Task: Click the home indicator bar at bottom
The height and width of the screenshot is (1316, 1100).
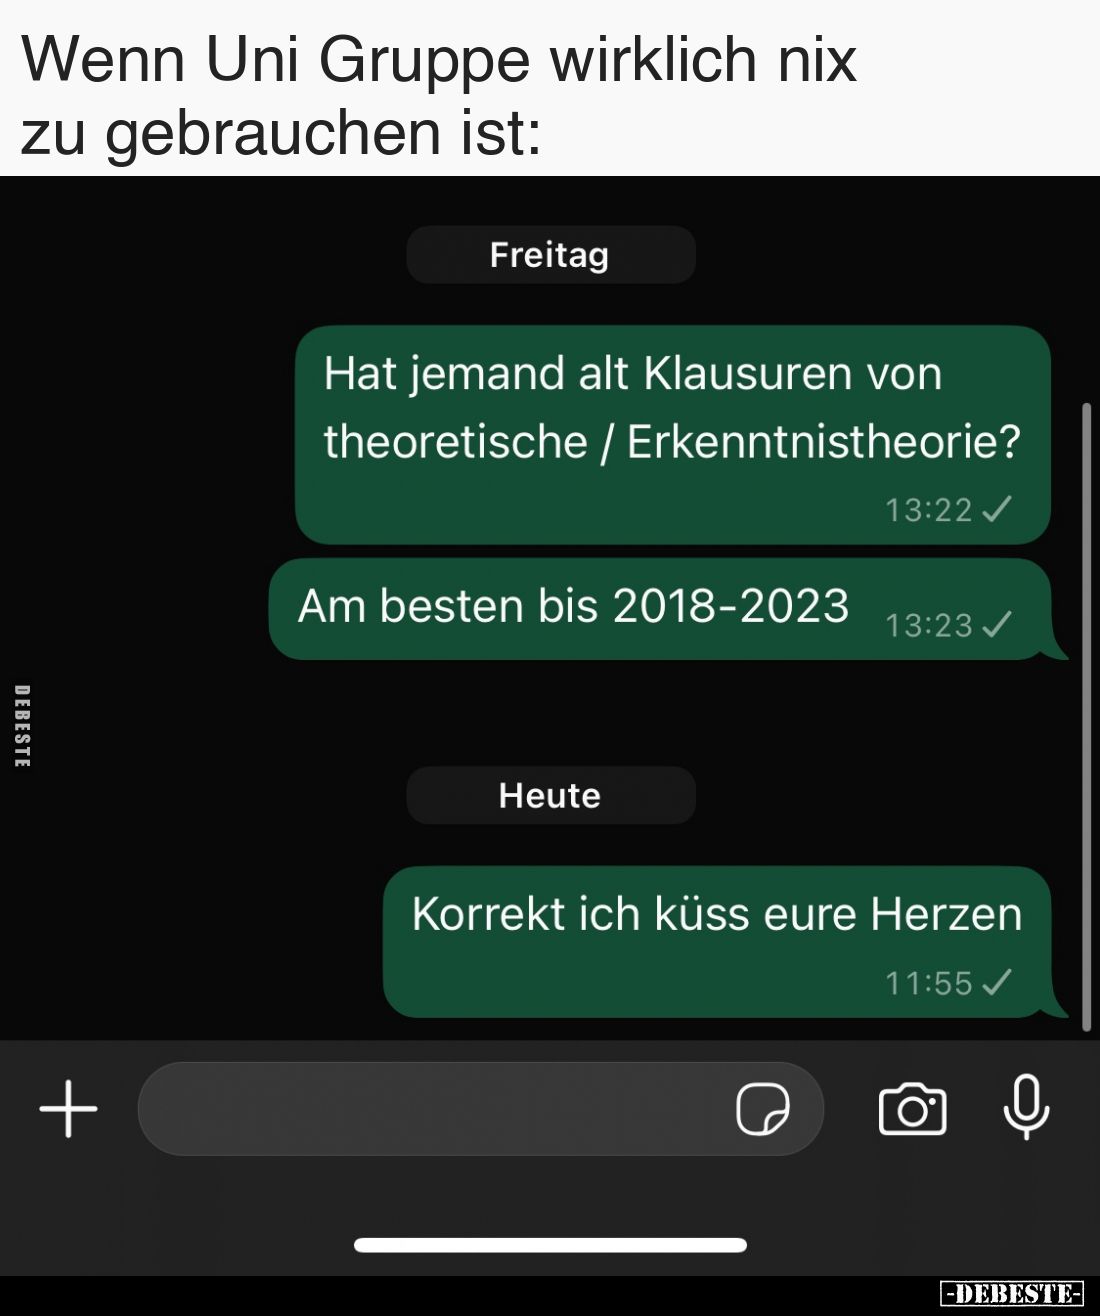Action: pos(550,1245)
